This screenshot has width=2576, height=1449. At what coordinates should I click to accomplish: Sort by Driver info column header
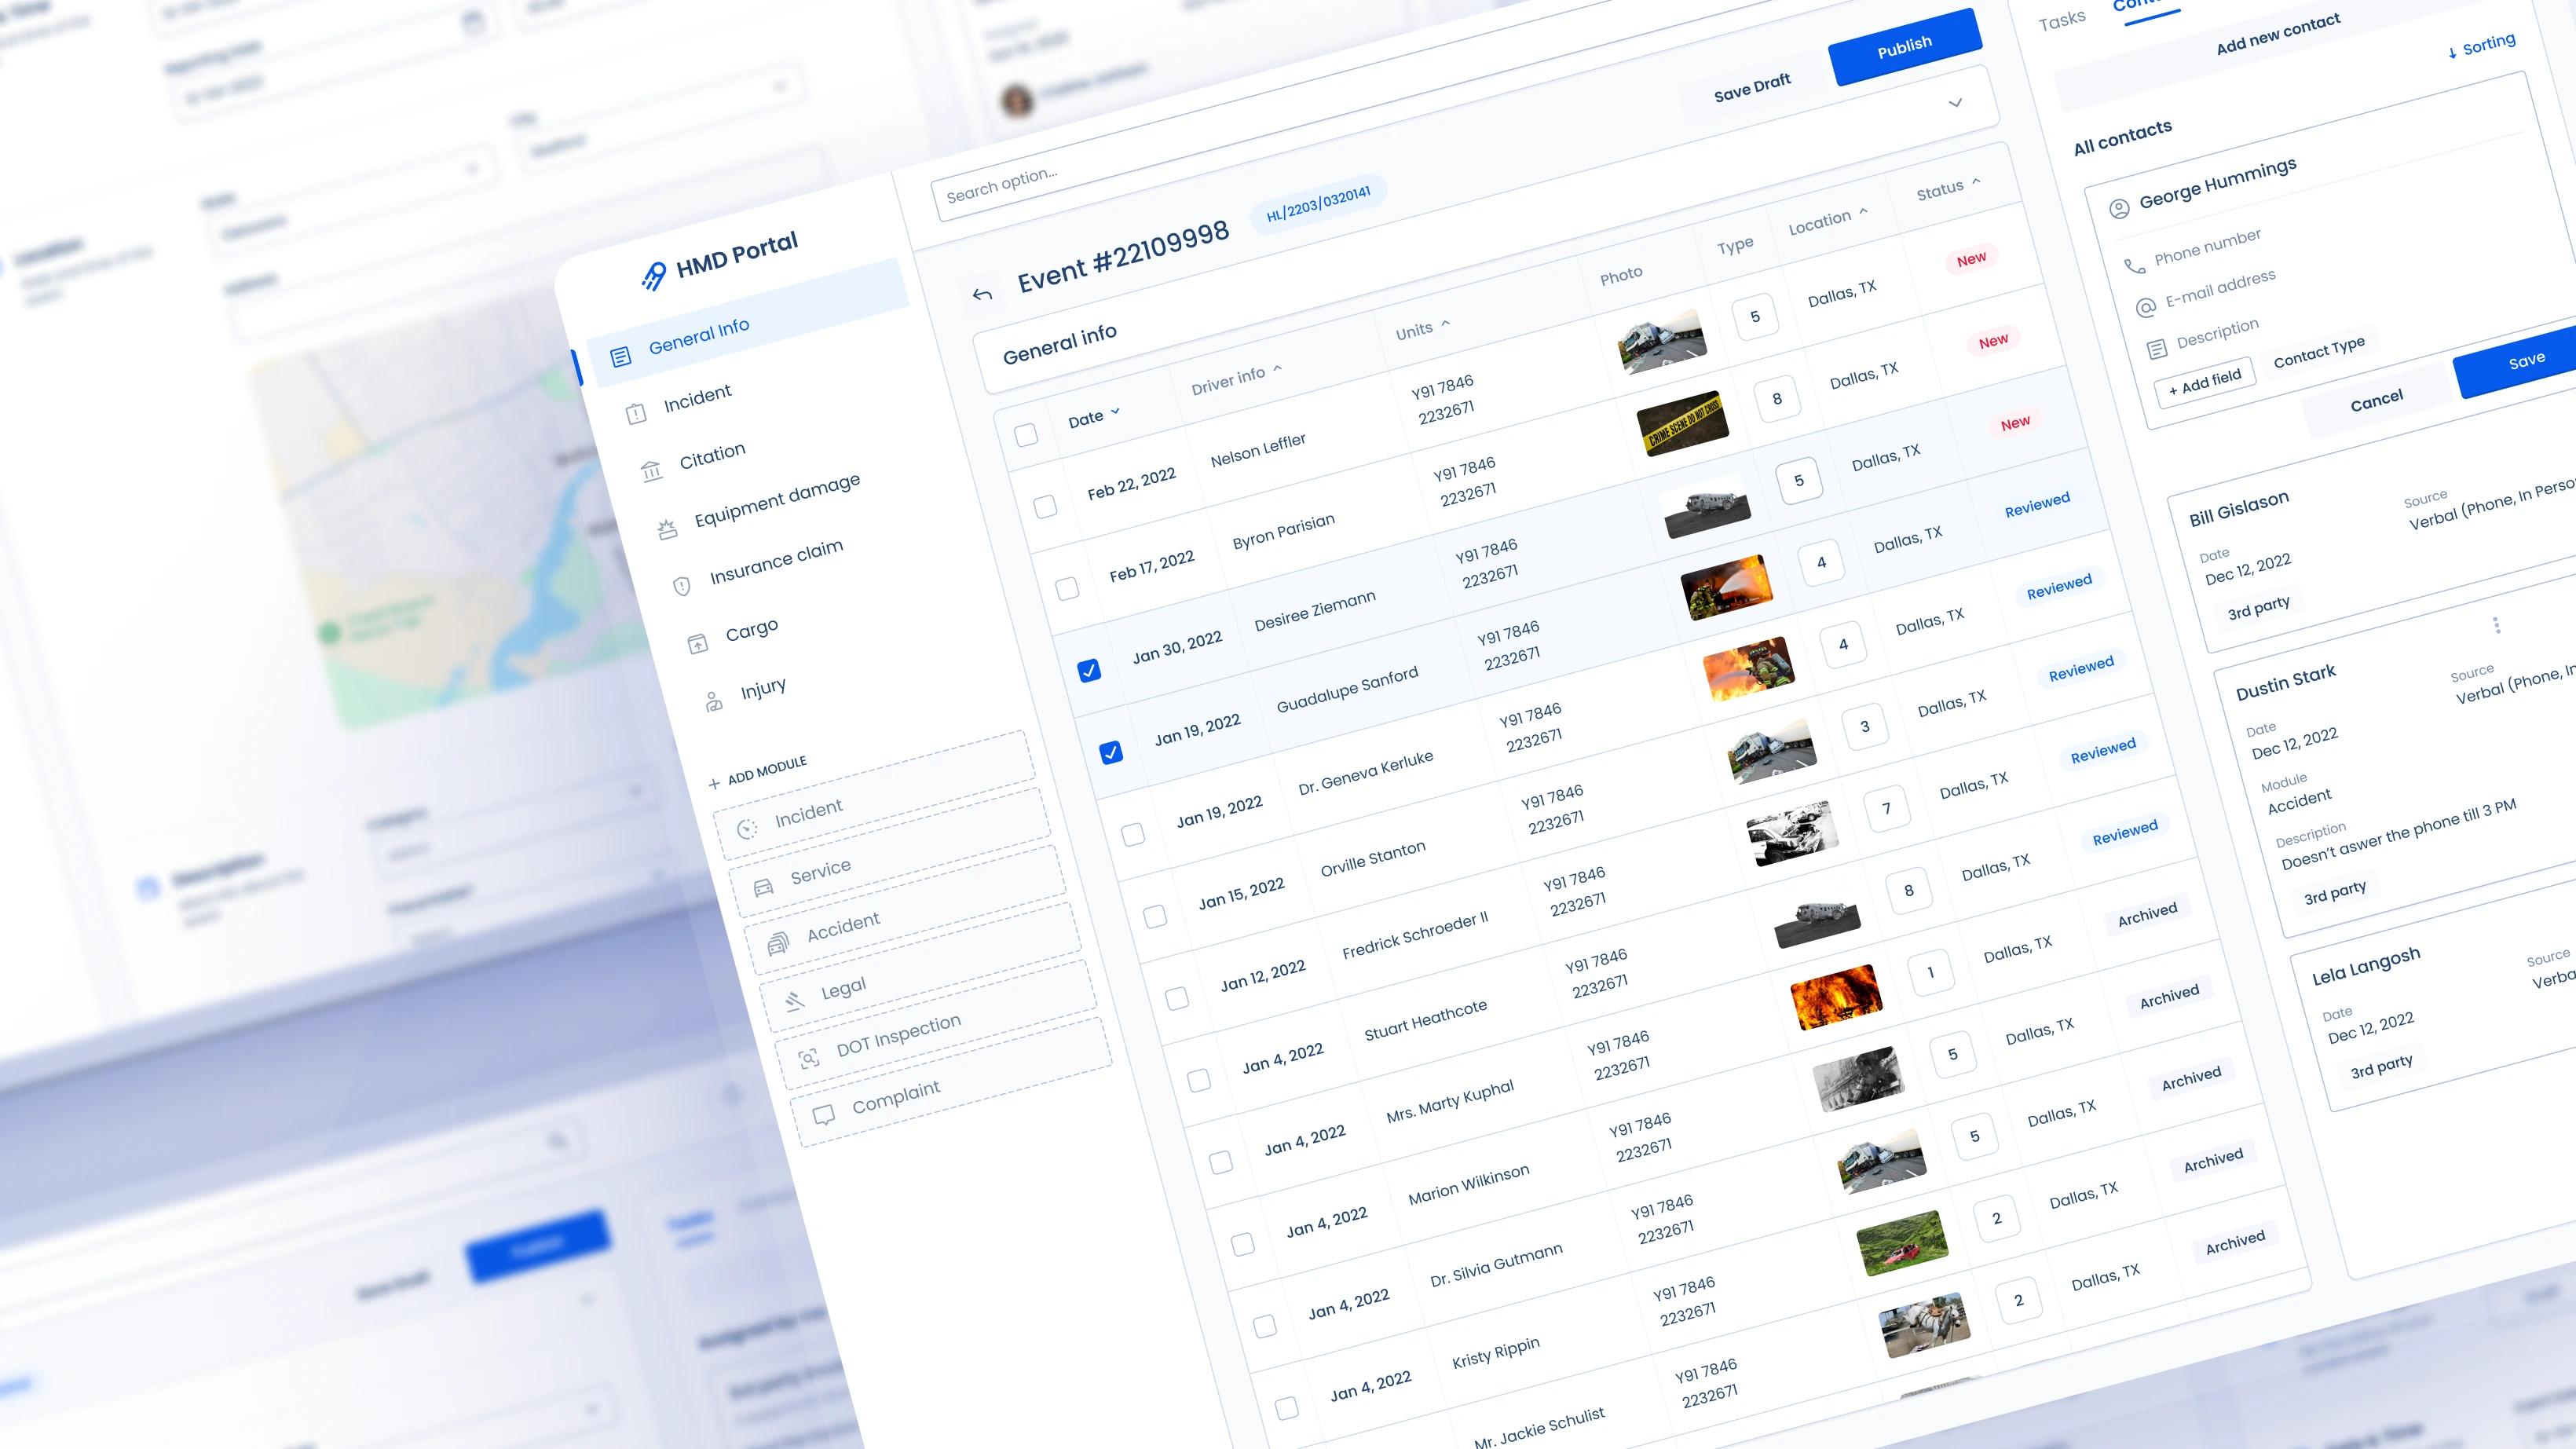(1236, 380)
